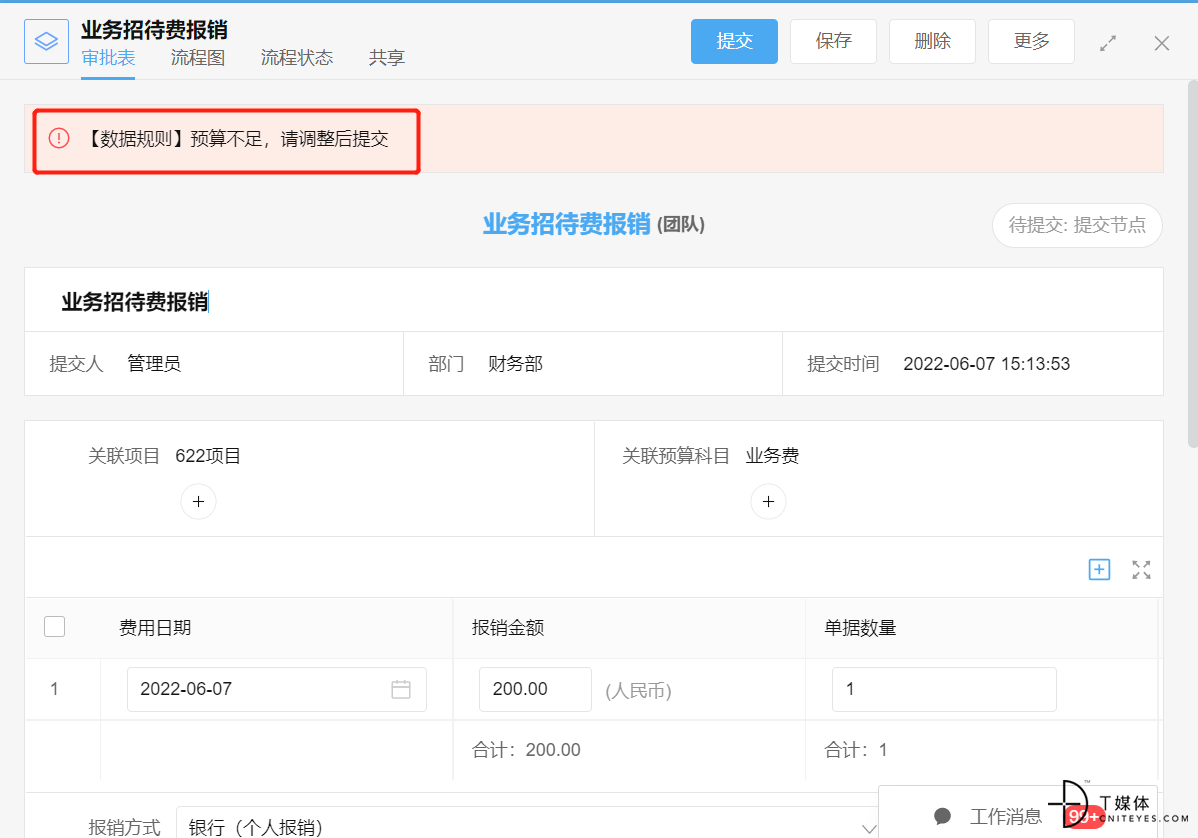This screenshot has height=838, width=1198.
Task: Edit the 业务招待费报销 title field
Action: [x=594, y=301]
